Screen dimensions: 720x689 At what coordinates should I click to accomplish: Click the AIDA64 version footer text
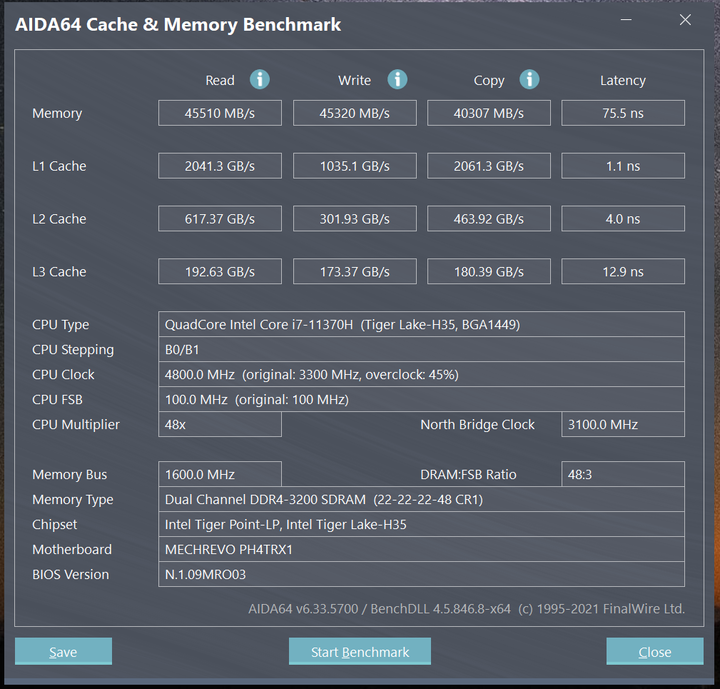467,609
